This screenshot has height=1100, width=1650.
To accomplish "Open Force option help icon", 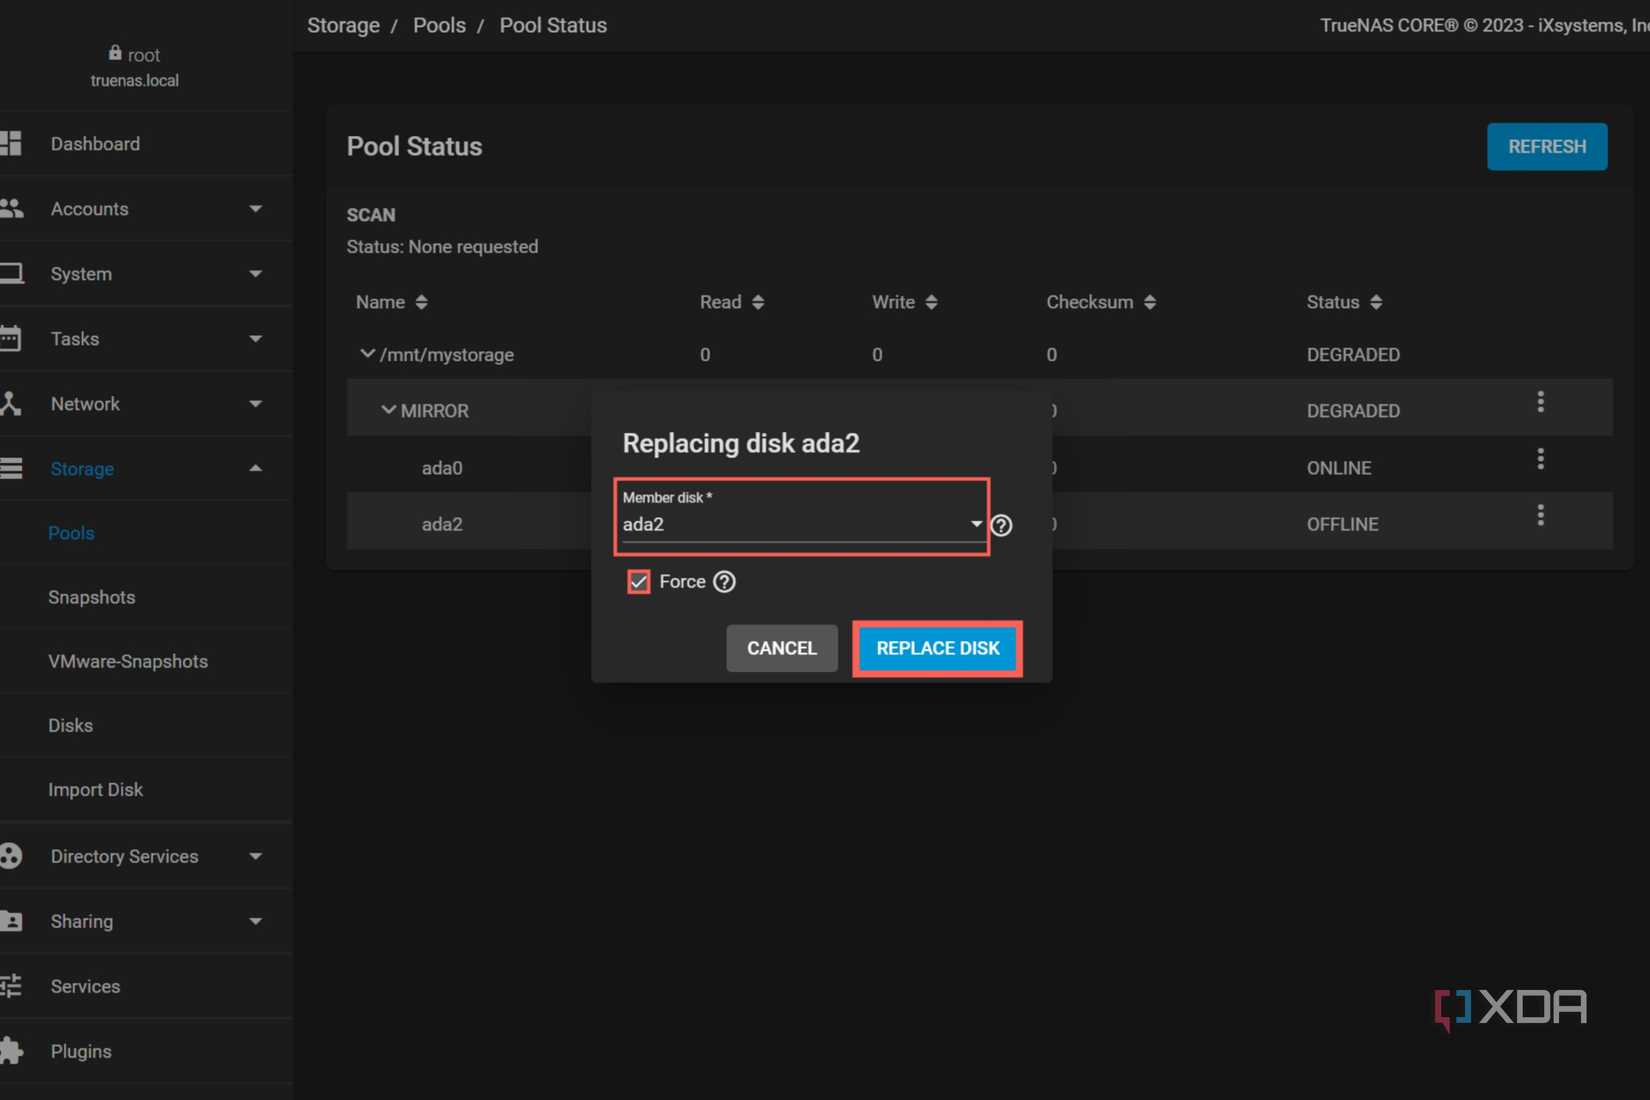I will (x=725, y=582).
